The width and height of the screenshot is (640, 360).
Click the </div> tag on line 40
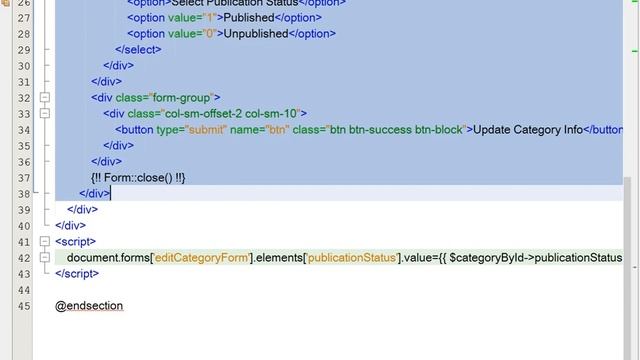coord(71,225)
